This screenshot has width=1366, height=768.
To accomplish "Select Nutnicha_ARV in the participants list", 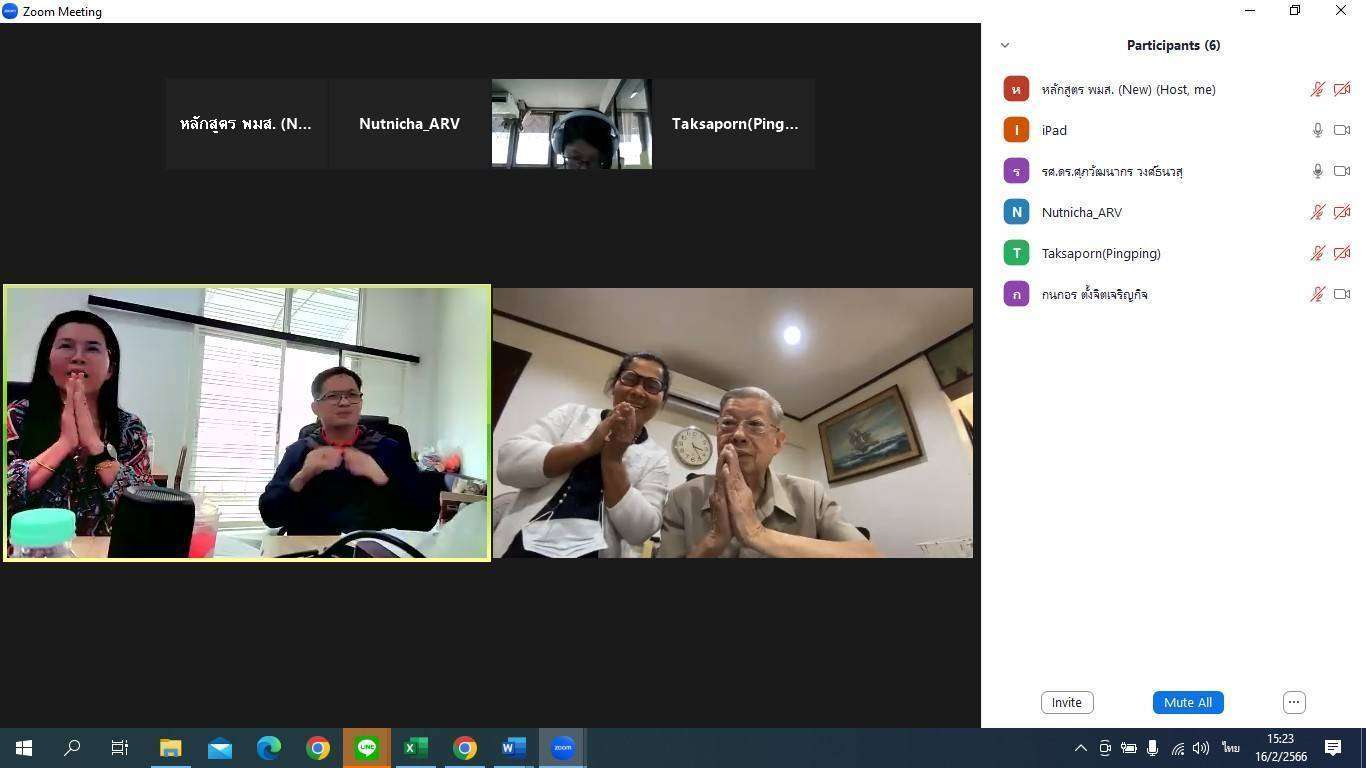I will (x=1082, y=212).
